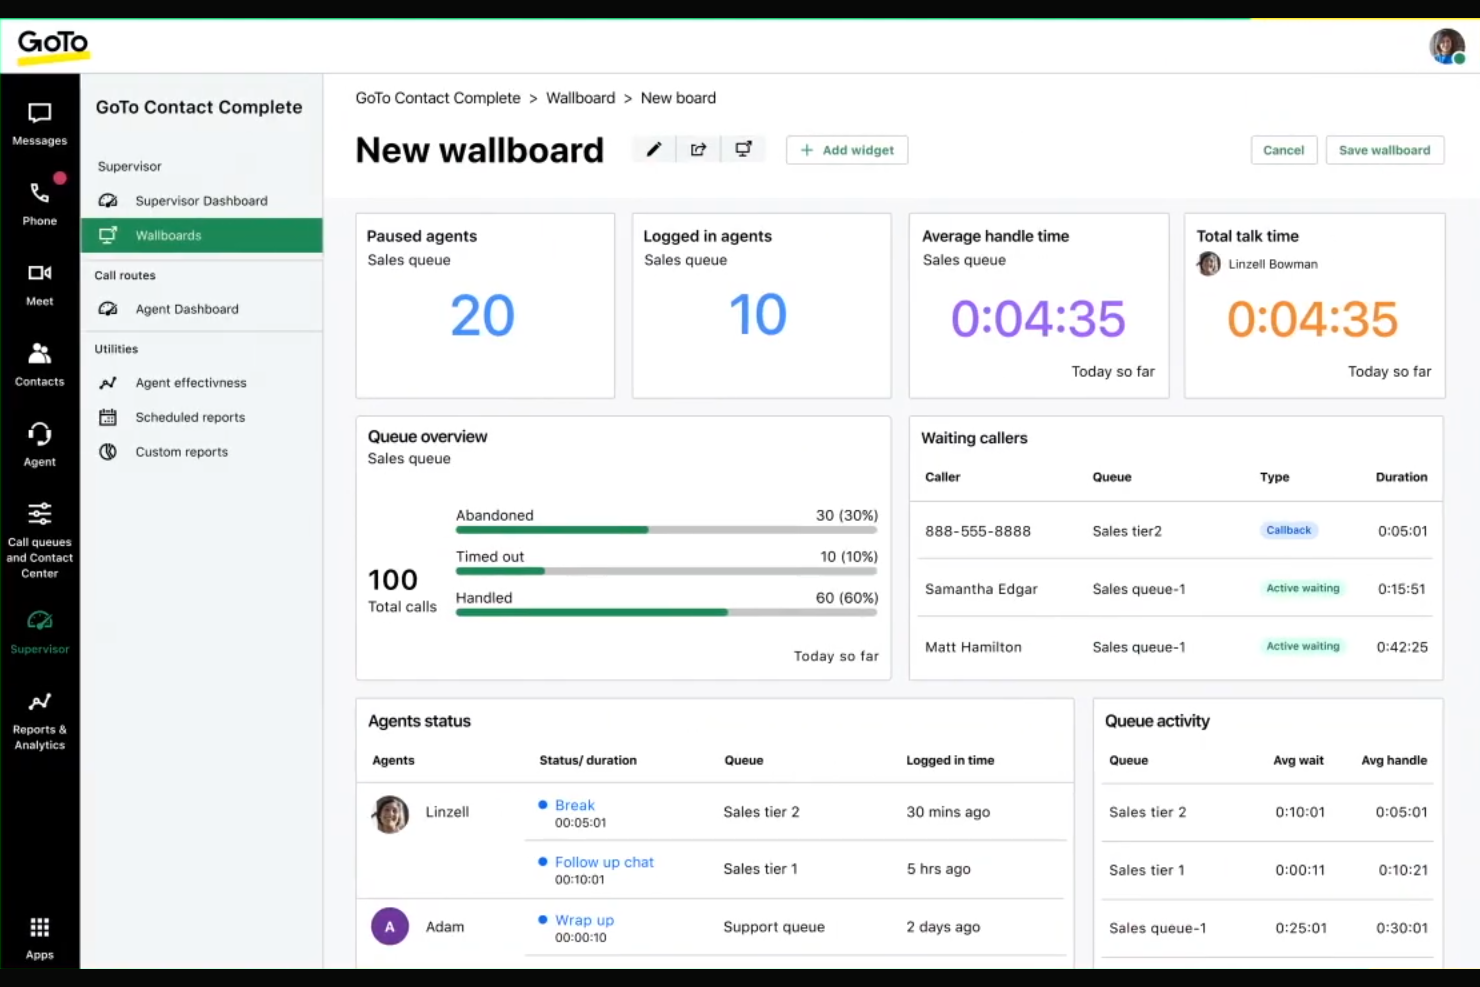Click the Avg handle column header

[1394, 760]
